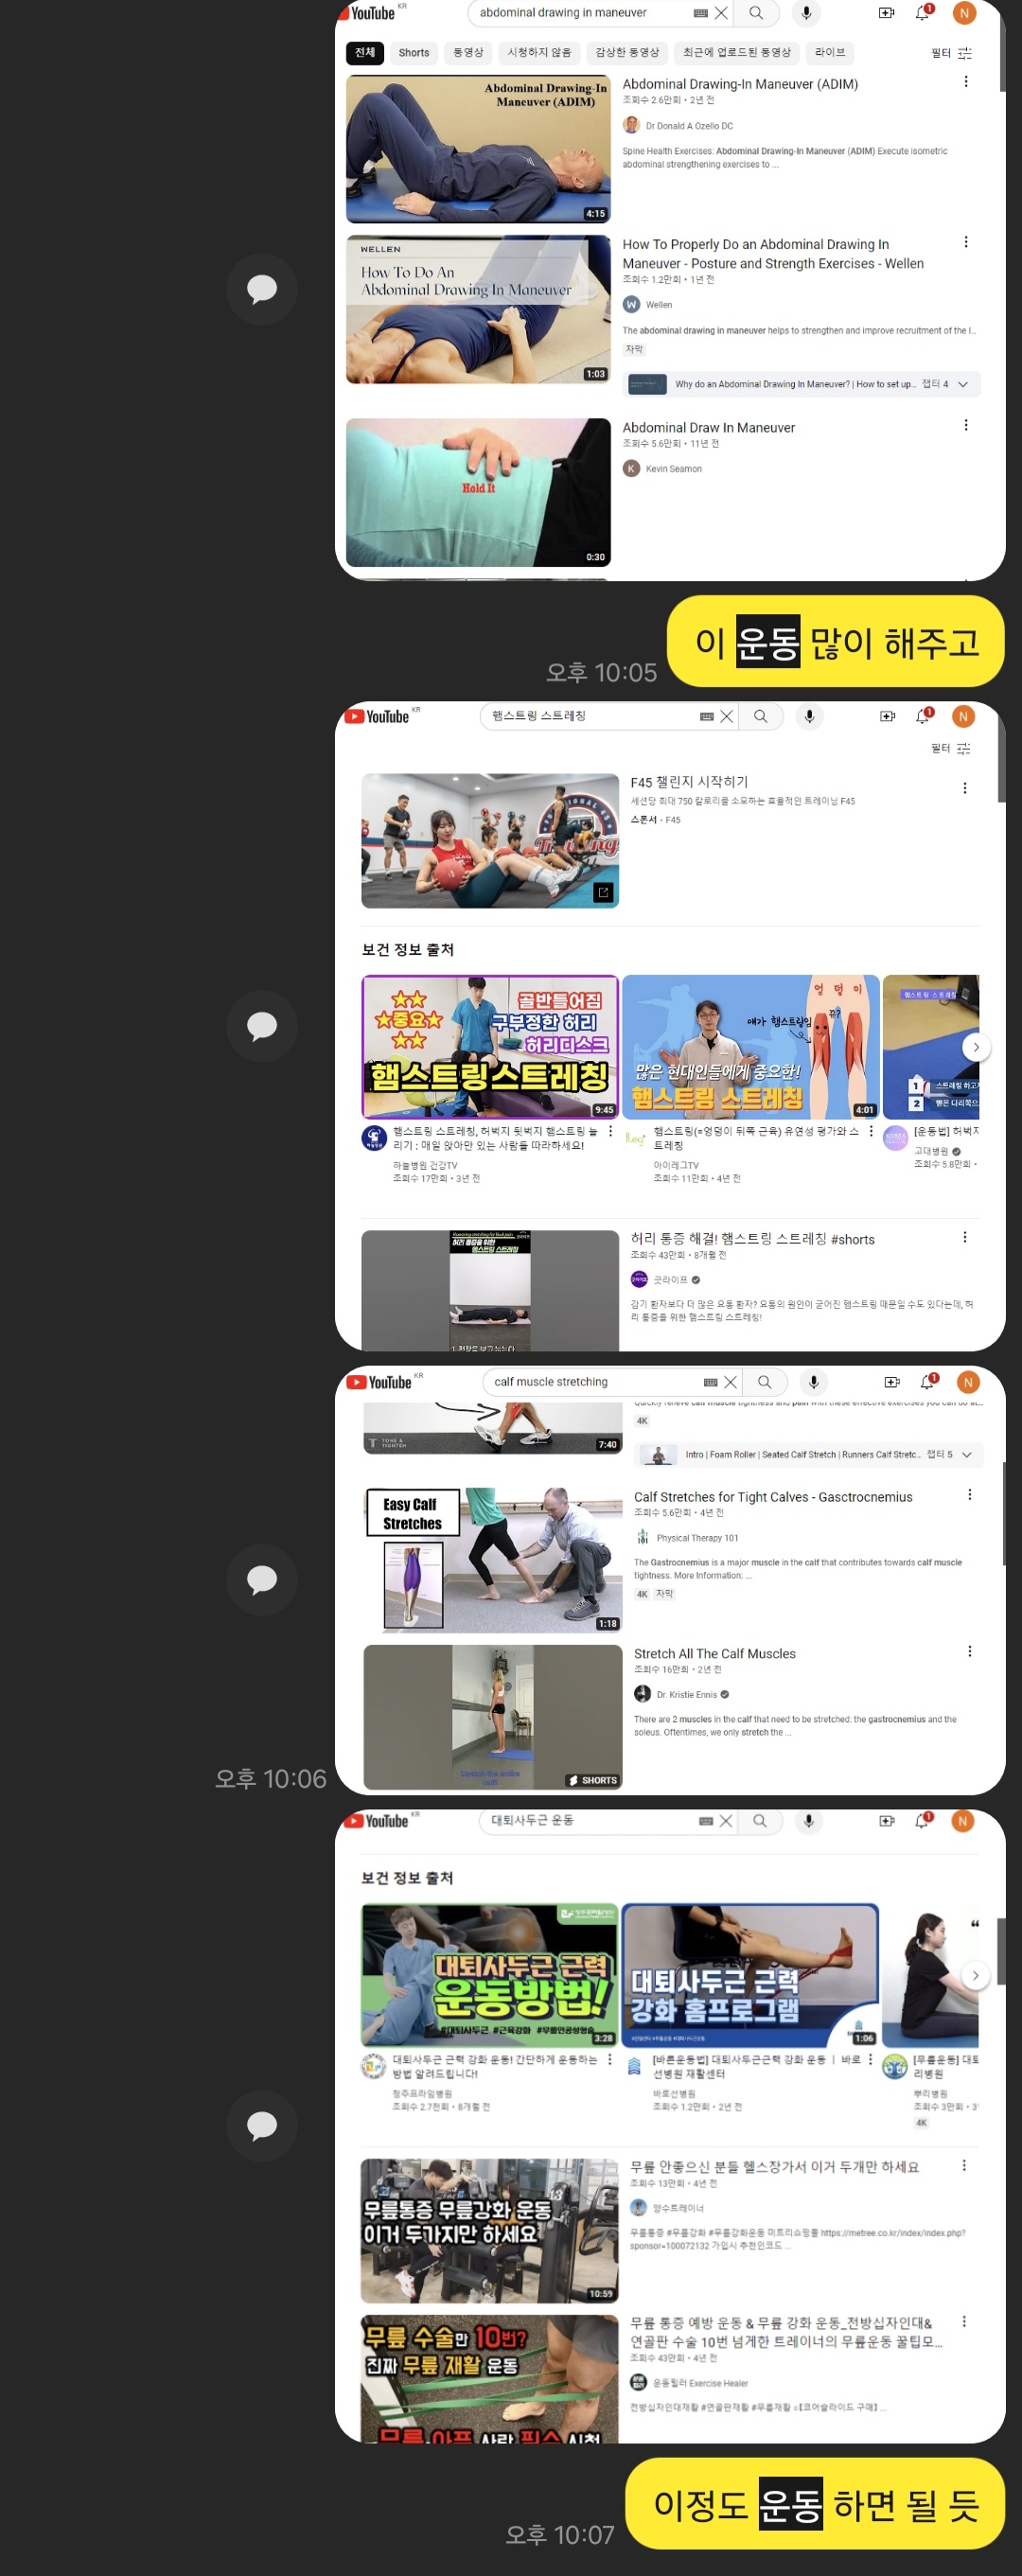Select the 'Shorts' filter chip
The image size is (1022, 2576).
click(414, 53)
